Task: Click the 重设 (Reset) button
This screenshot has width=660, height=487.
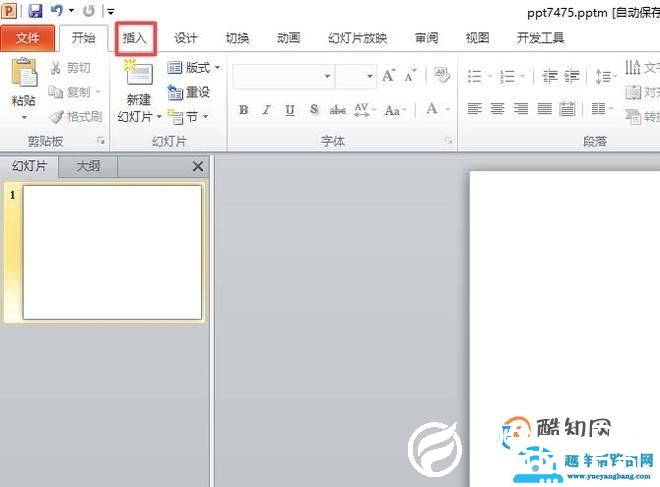Action: (189, 92)
